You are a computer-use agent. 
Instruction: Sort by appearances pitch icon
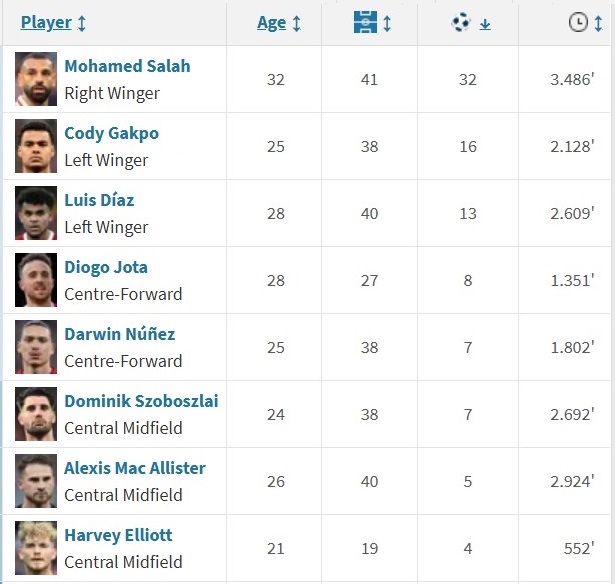click(364, 23)
